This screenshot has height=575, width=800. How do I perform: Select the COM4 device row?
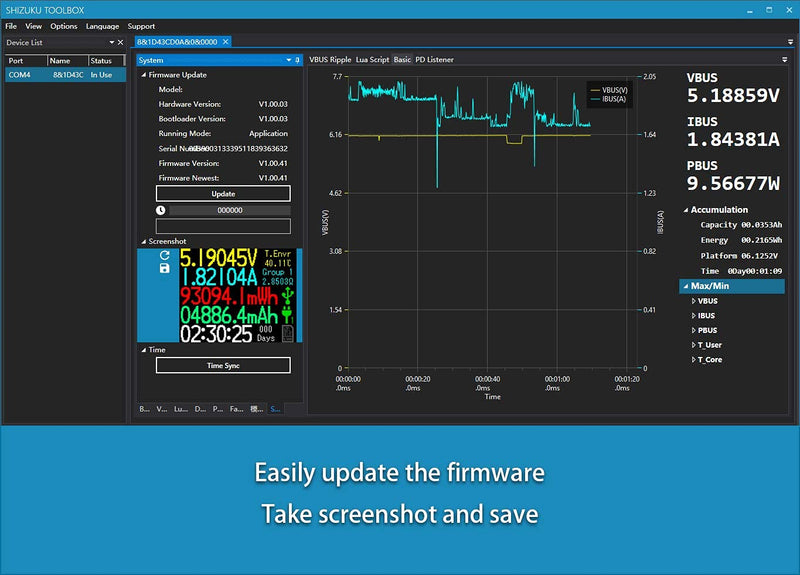pos(65,75)
